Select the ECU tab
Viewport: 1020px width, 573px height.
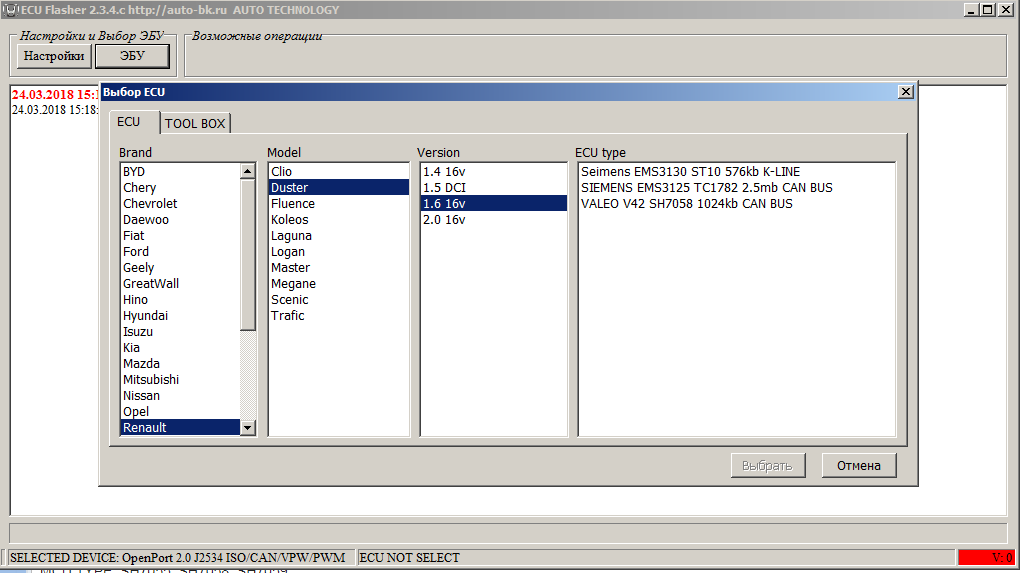pyautogui.click(x=129, y=122)
